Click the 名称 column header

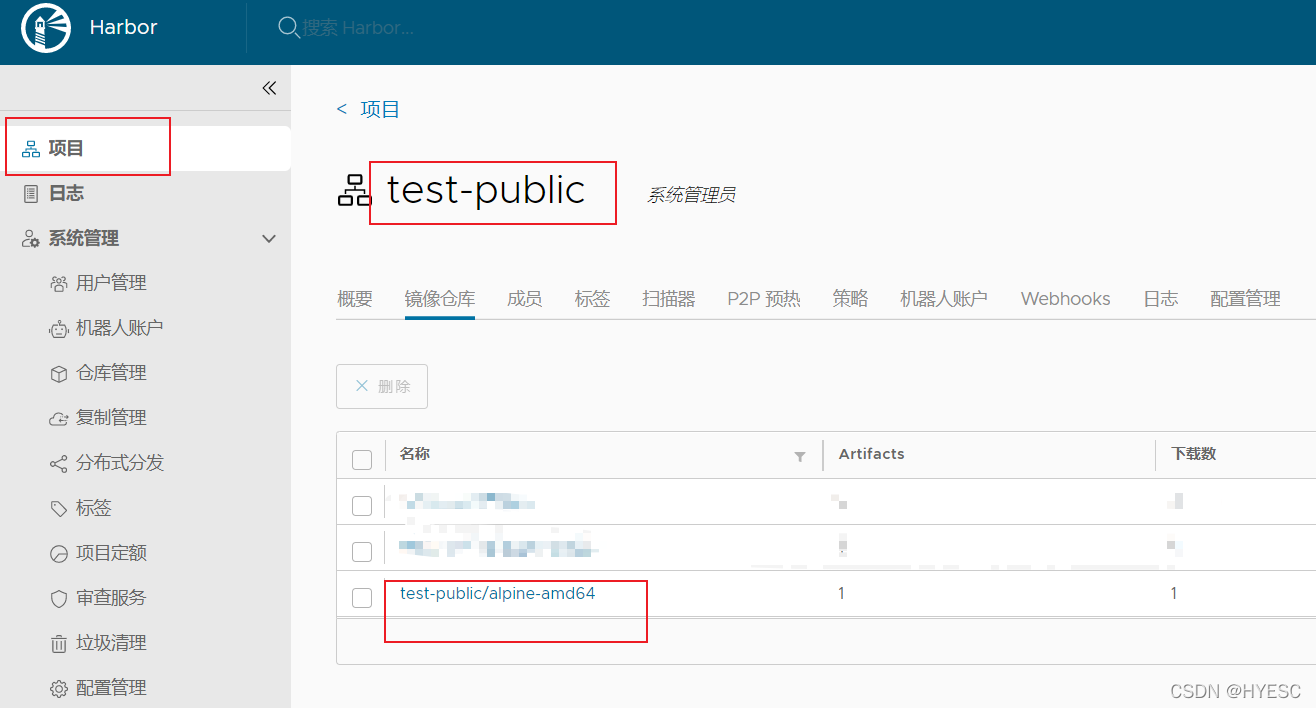tap(415, 453)
